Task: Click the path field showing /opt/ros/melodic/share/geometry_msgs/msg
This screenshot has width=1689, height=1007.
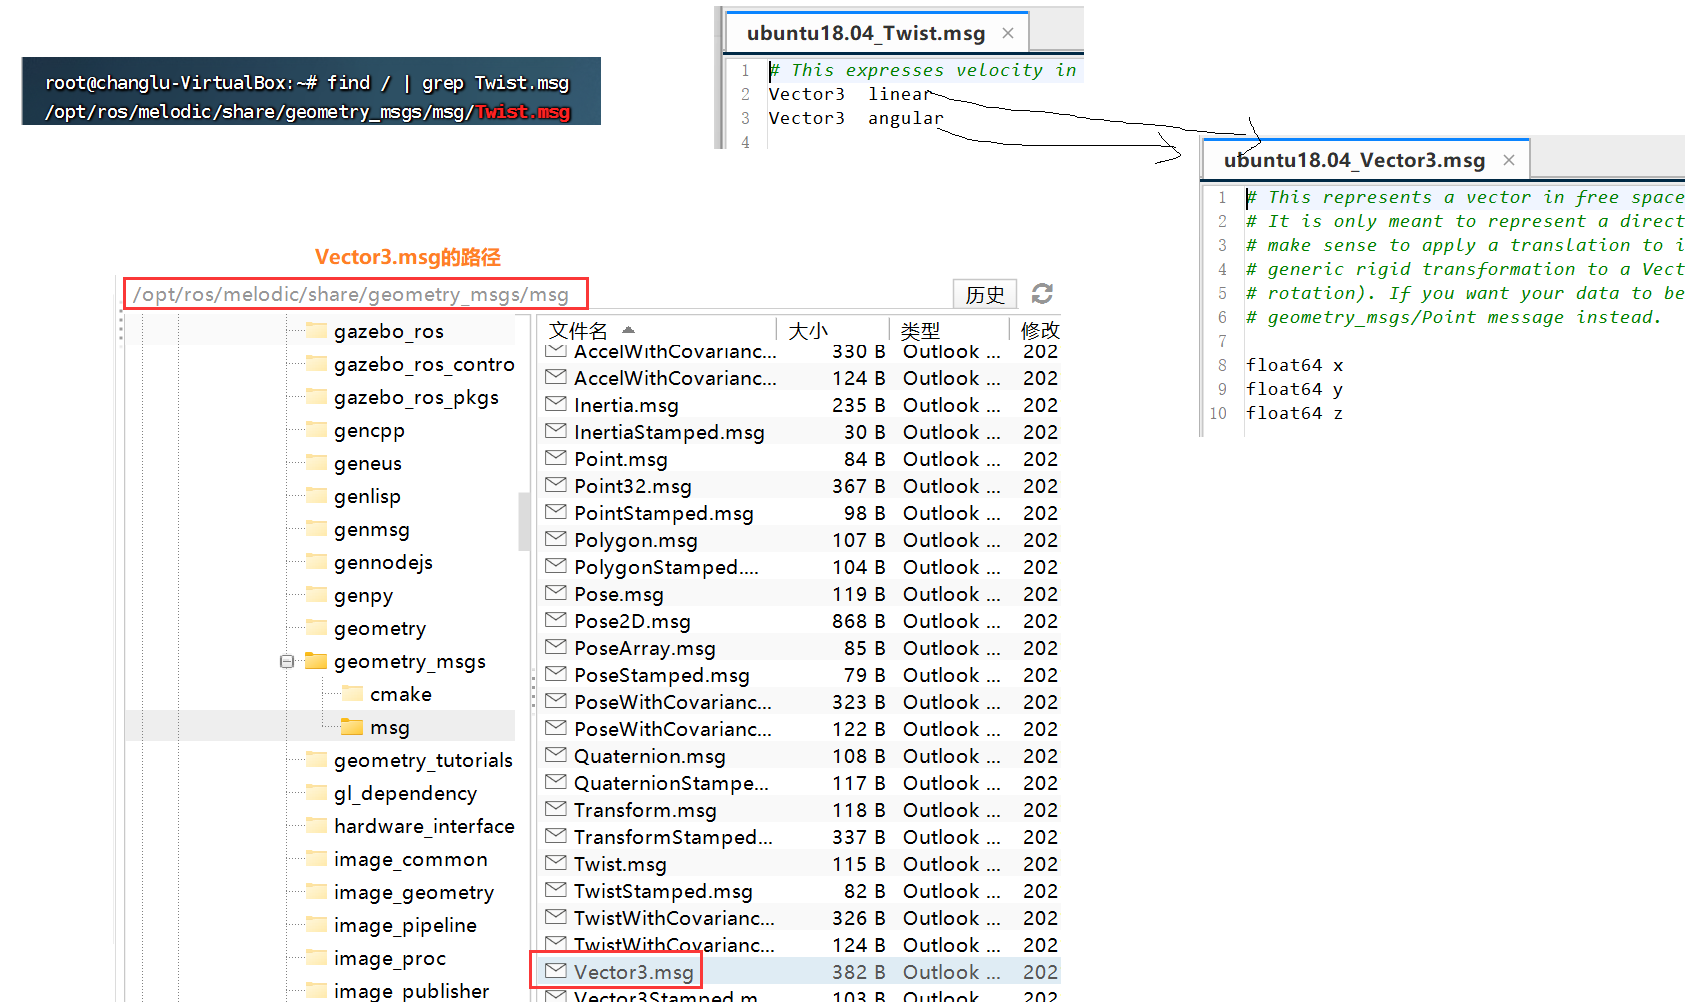Action: tap(356, 294)
